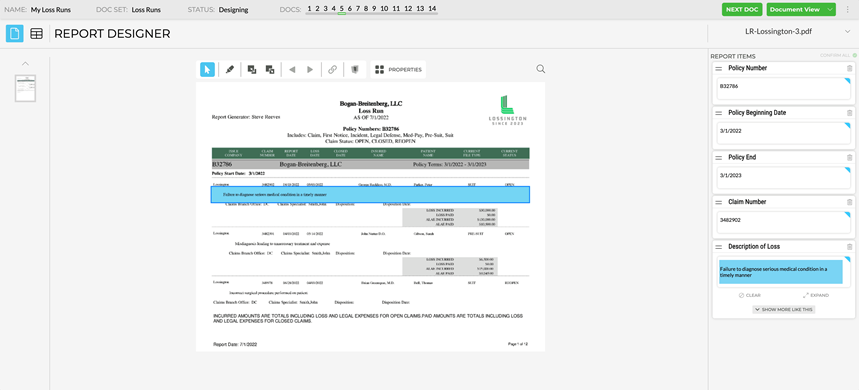Screen dimensions: 859x390
Task: Grab the Policy Number drag handle
Action: [718, 68]
